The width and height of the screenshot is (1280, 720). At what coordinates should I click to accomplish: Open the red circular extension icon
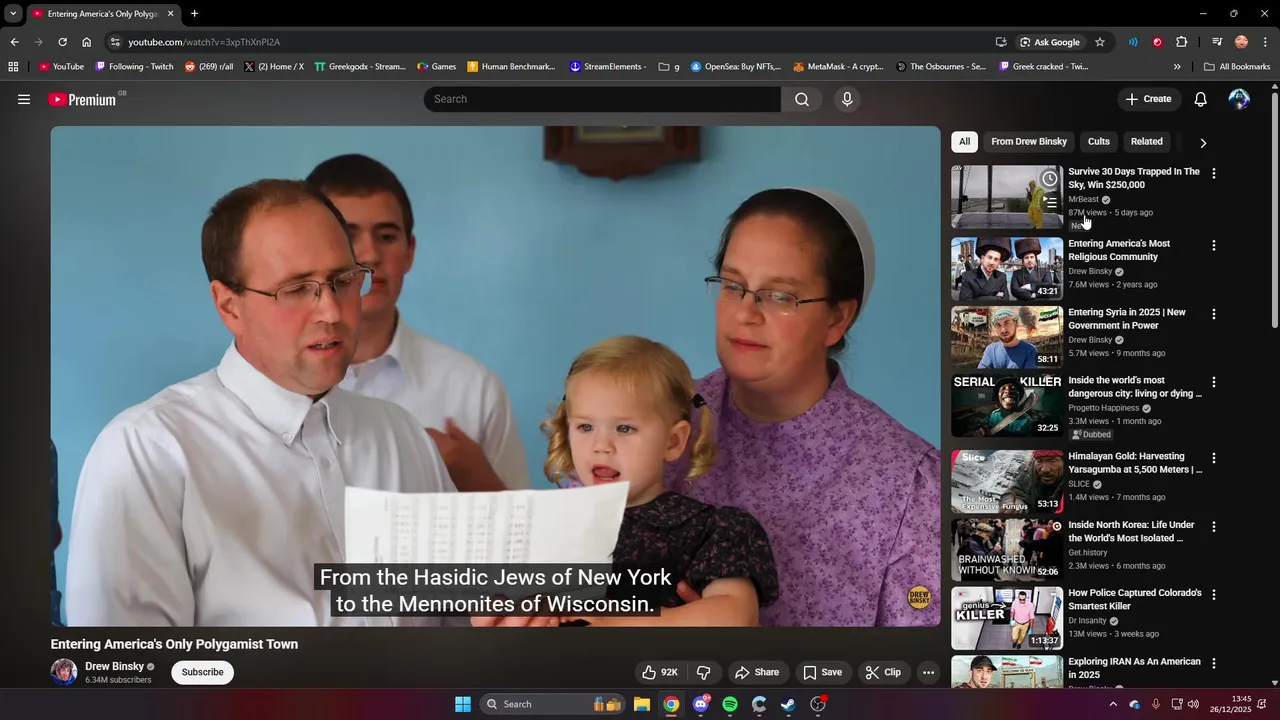click(x=1157, y=42)
